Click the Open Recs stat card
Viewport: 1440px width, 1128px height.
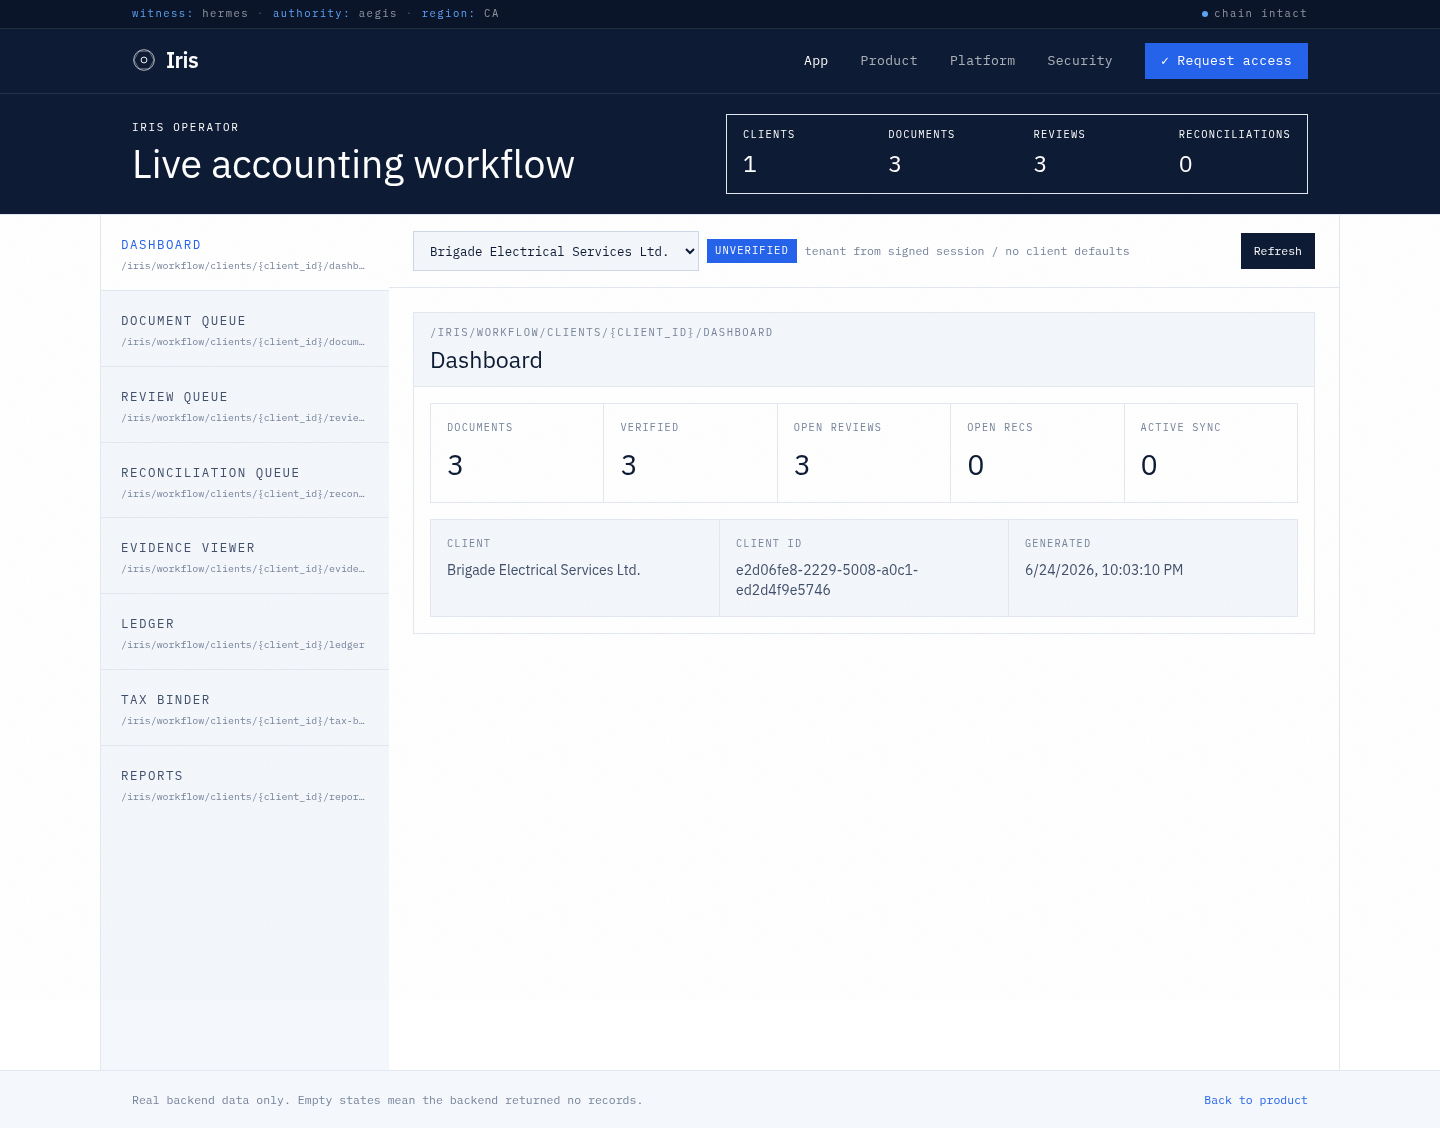click(1037, 453)
